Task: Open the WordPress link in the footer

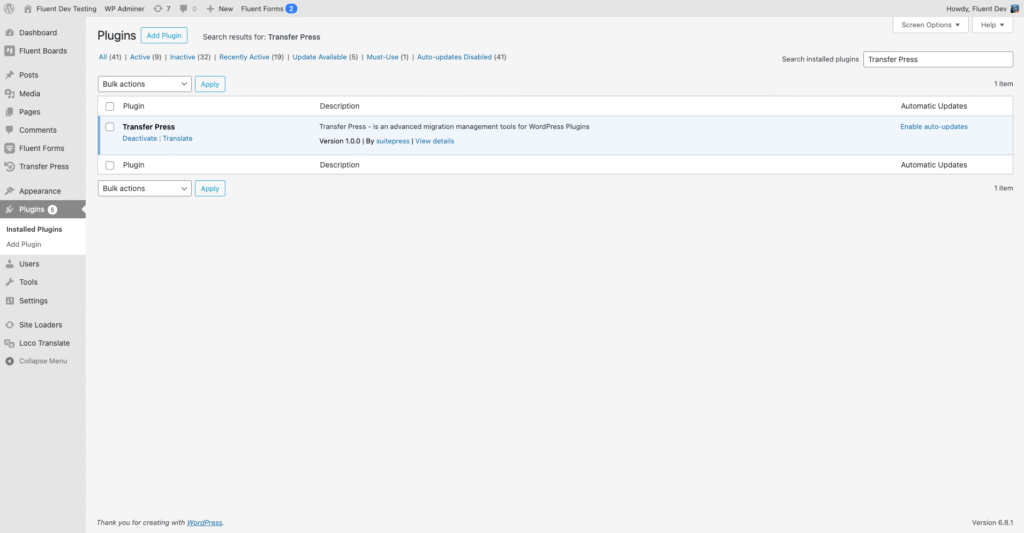Action: point(204,523)
